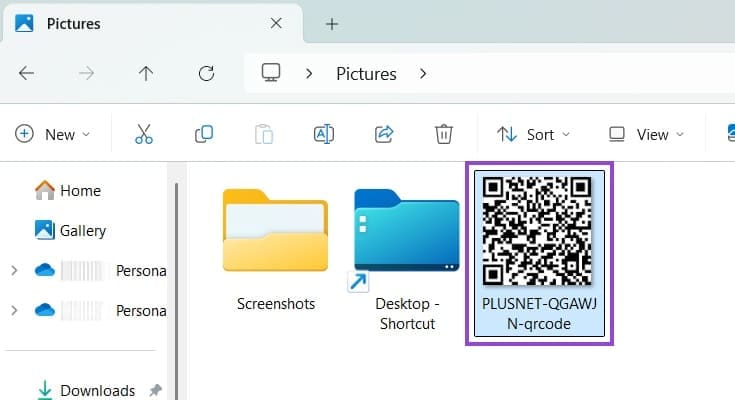735x400 pixels.
Task: Click the Share icon in toolbar
Action: (383, 134)
